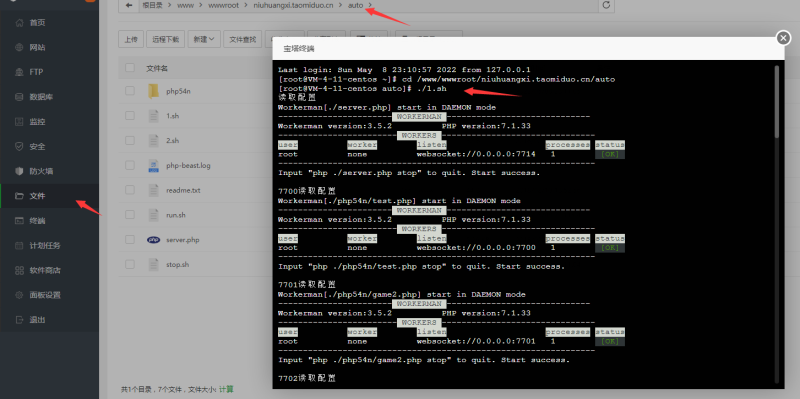Click the 文件名 column header

(157, 68)
